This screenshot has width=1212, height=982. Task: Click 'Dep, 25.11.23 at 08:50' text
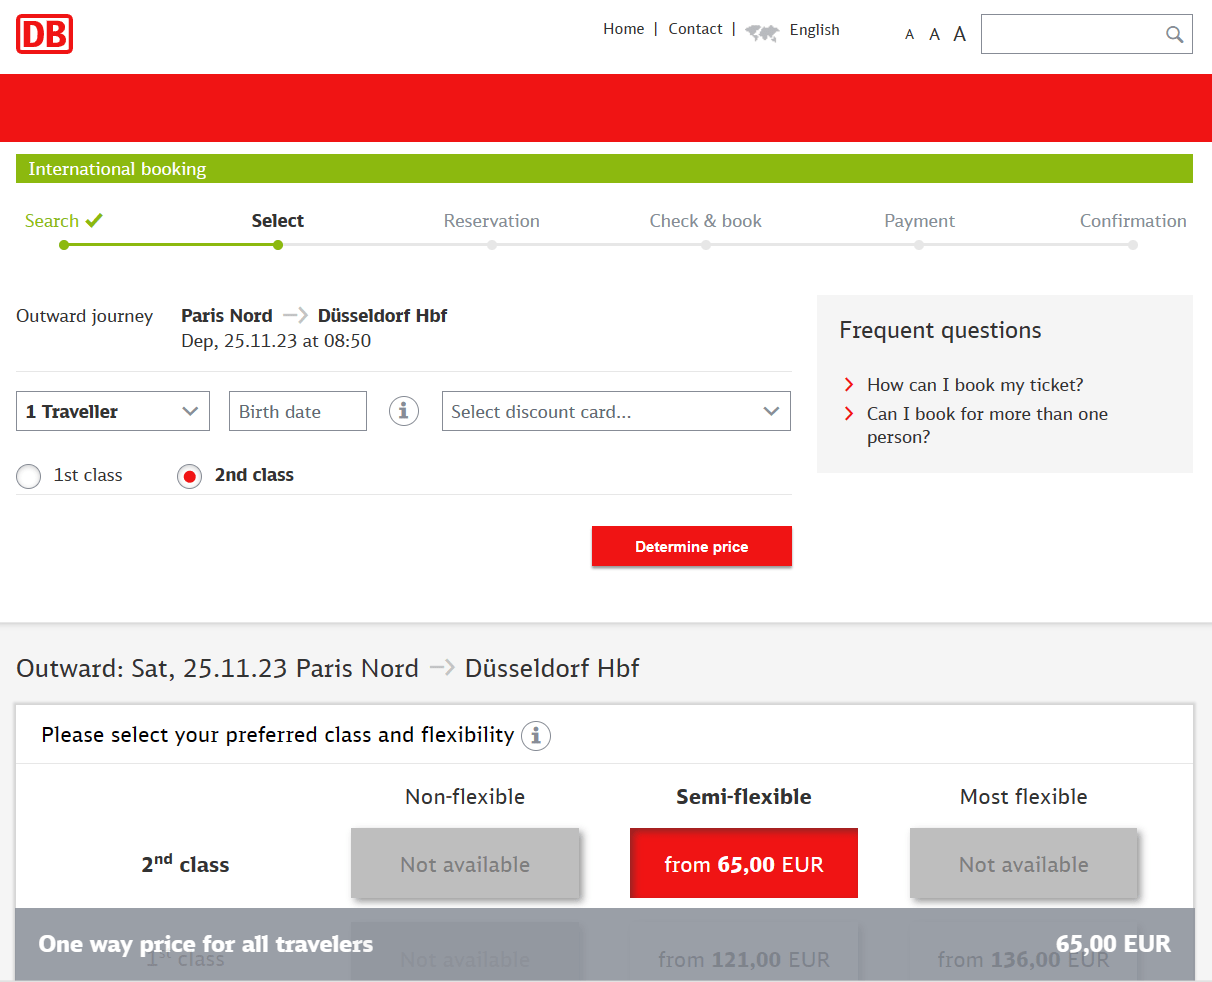[x=276, y=341]
